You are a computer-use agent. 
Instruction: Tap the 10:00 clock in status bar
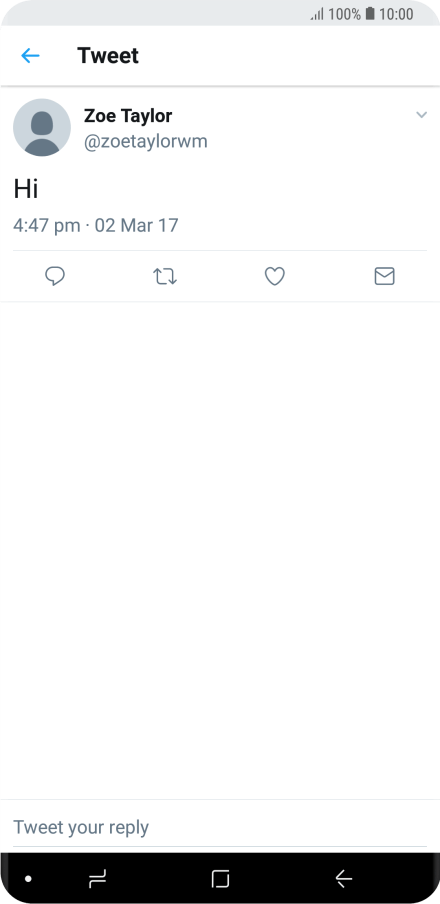click(x=396, y=14)
